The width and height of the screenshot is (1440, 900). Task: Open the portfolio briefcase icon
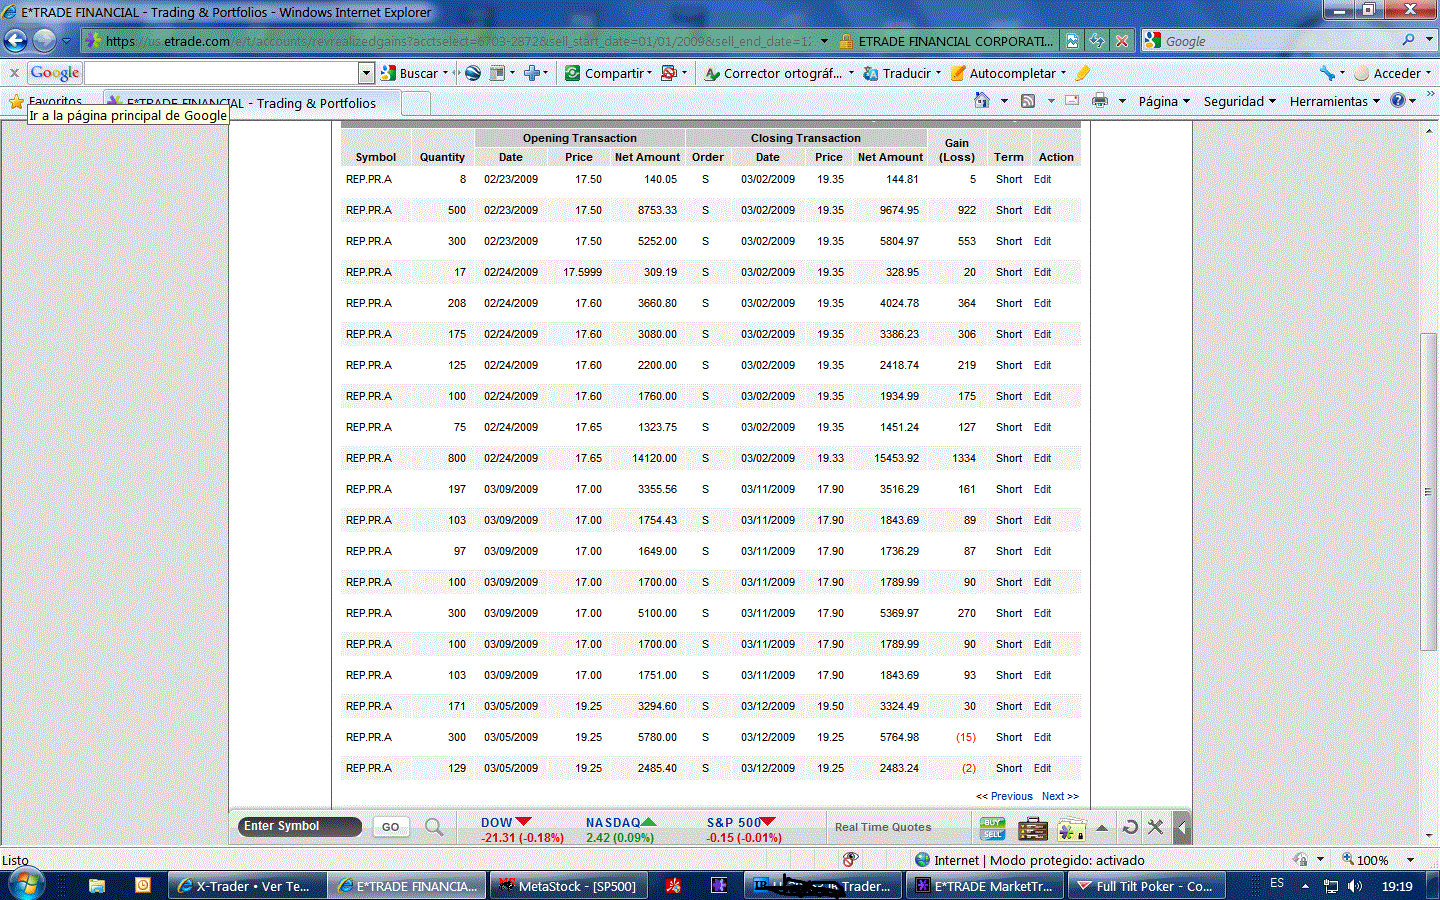click(x=1032, y=828)
